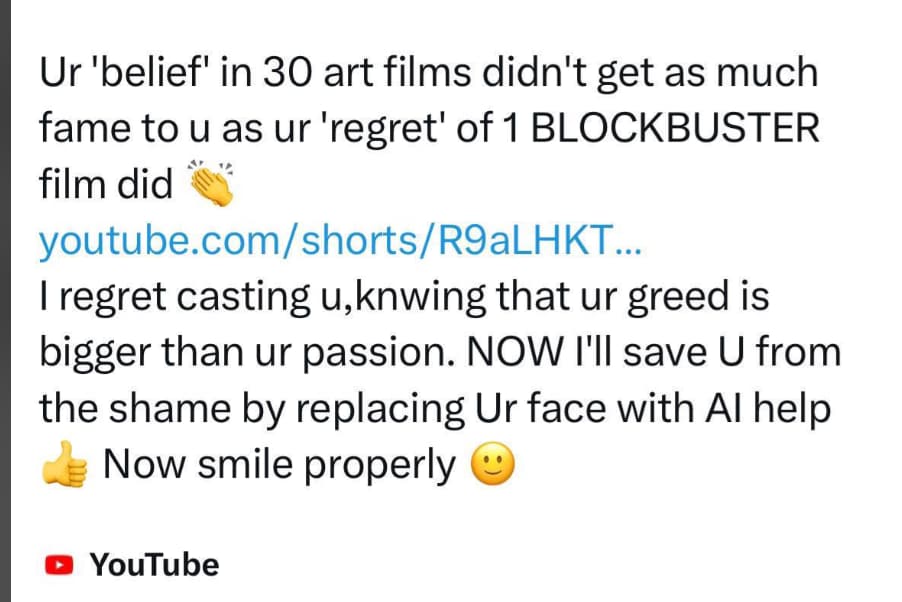This screenshot has height=602, width=902.
Task: Click the red YouTube play logo
Action: click(60, 565)
